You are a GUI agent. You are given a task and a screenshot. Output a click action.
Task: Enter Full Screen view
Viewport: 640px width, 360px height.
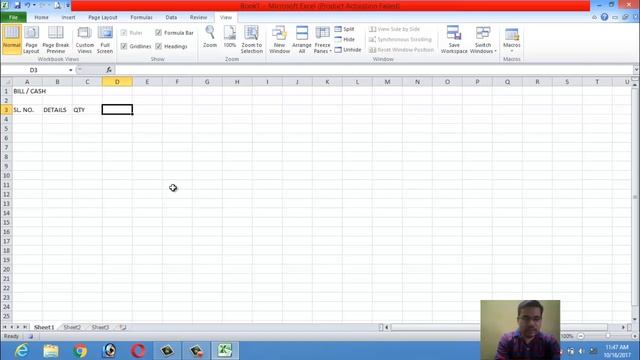pos(105,39)
